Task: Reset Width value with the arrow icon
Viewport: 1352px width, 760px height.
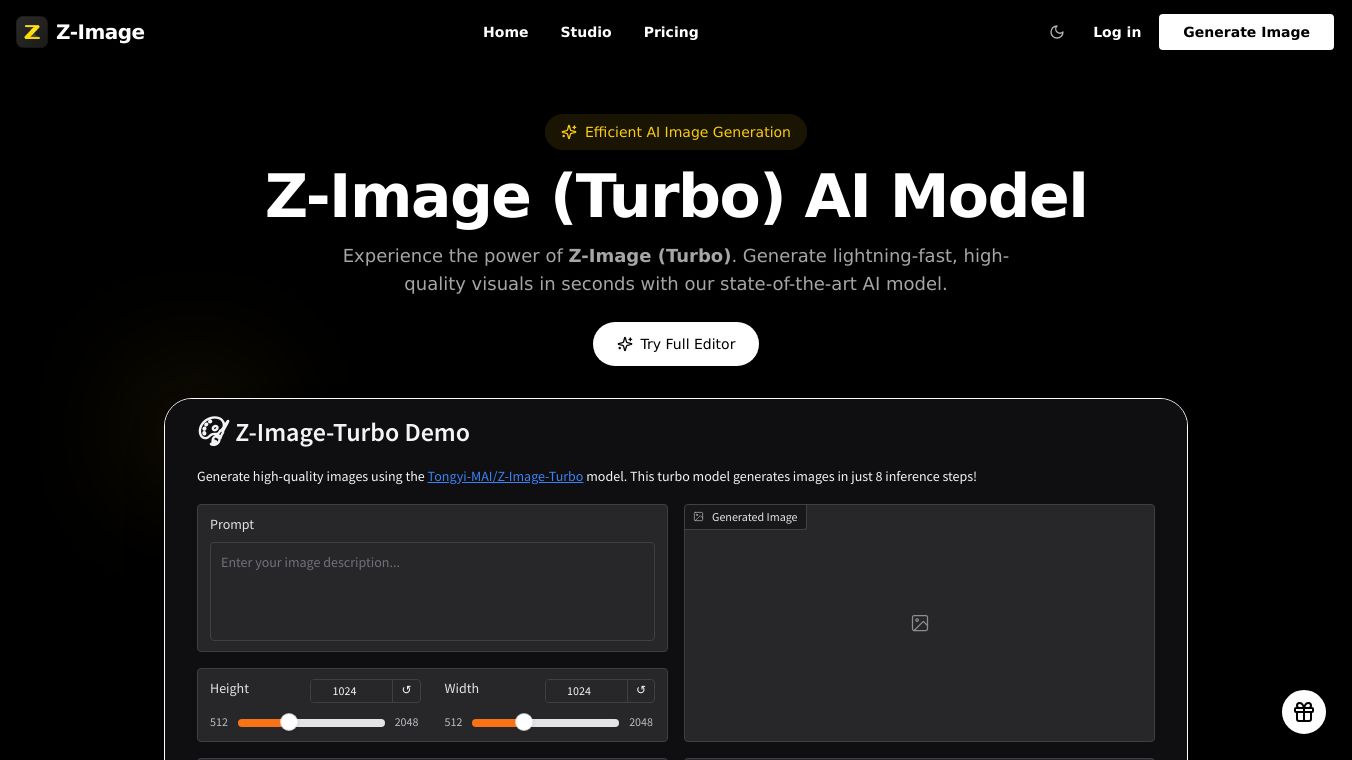Action: [641, 690]
